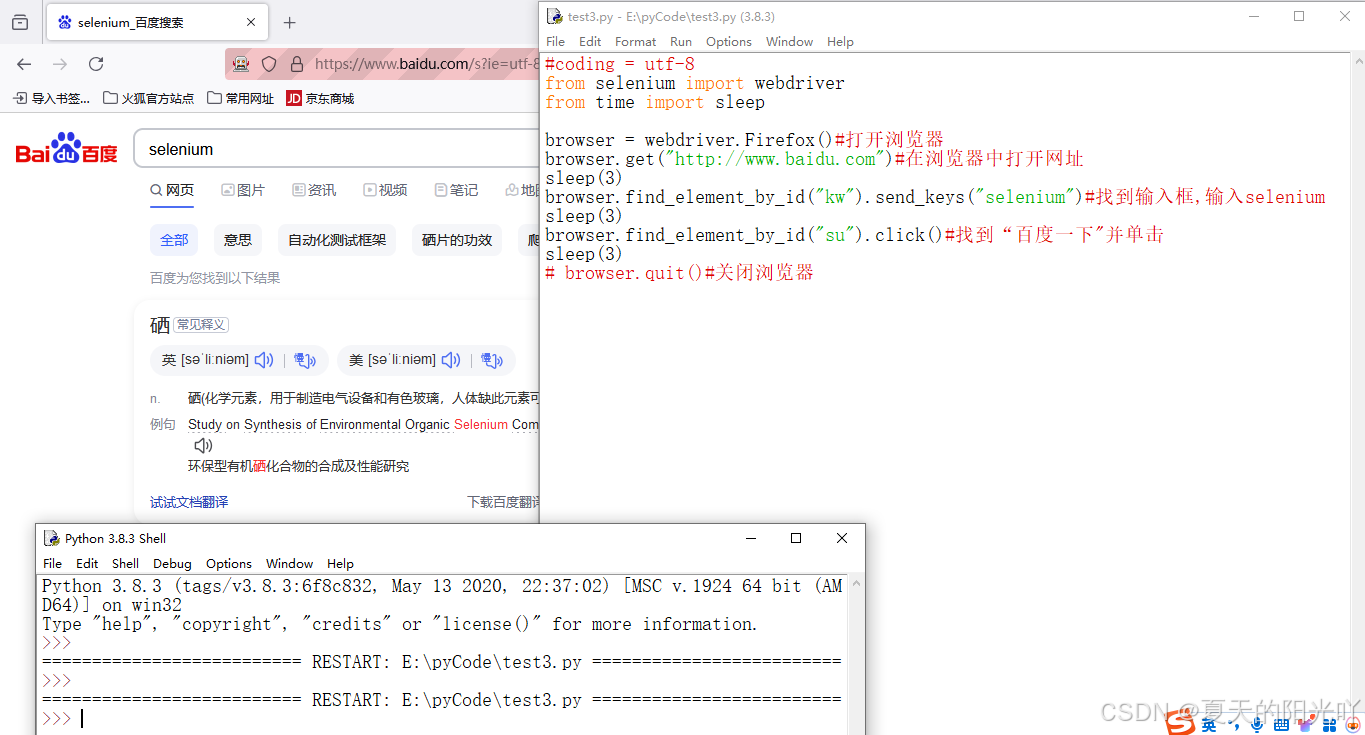Click the Baidu logo
This screenshot has width=1365, height=735.
[66, 149]
